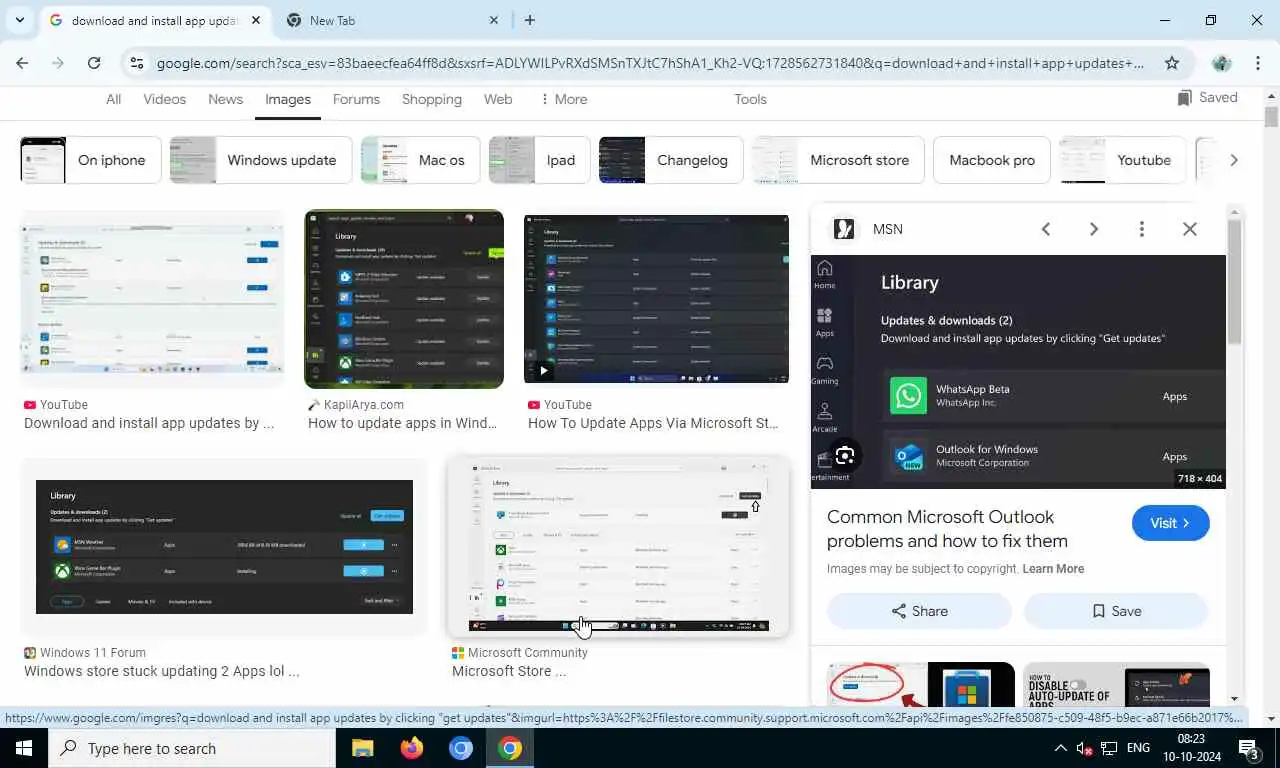Screen dimensions: 1280x768
Task: Open 'Windows store stuck updating 2 Apps' link
Action: 161,671
